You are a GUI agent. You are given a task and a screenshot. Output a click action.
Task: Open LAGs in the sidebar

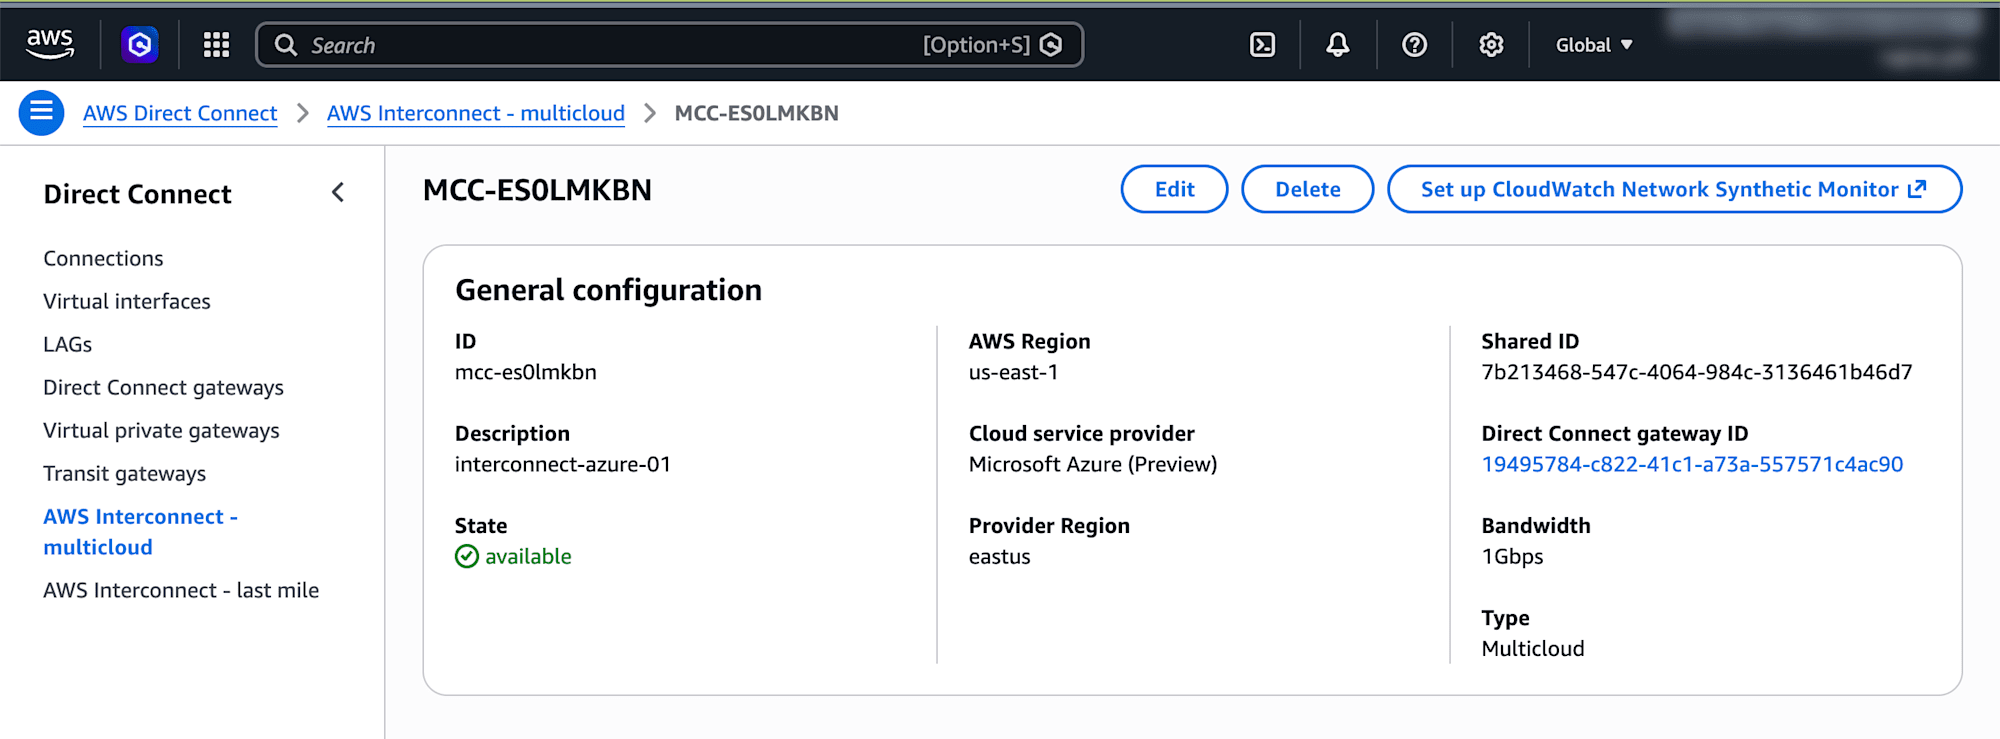[x=68, y=344]
